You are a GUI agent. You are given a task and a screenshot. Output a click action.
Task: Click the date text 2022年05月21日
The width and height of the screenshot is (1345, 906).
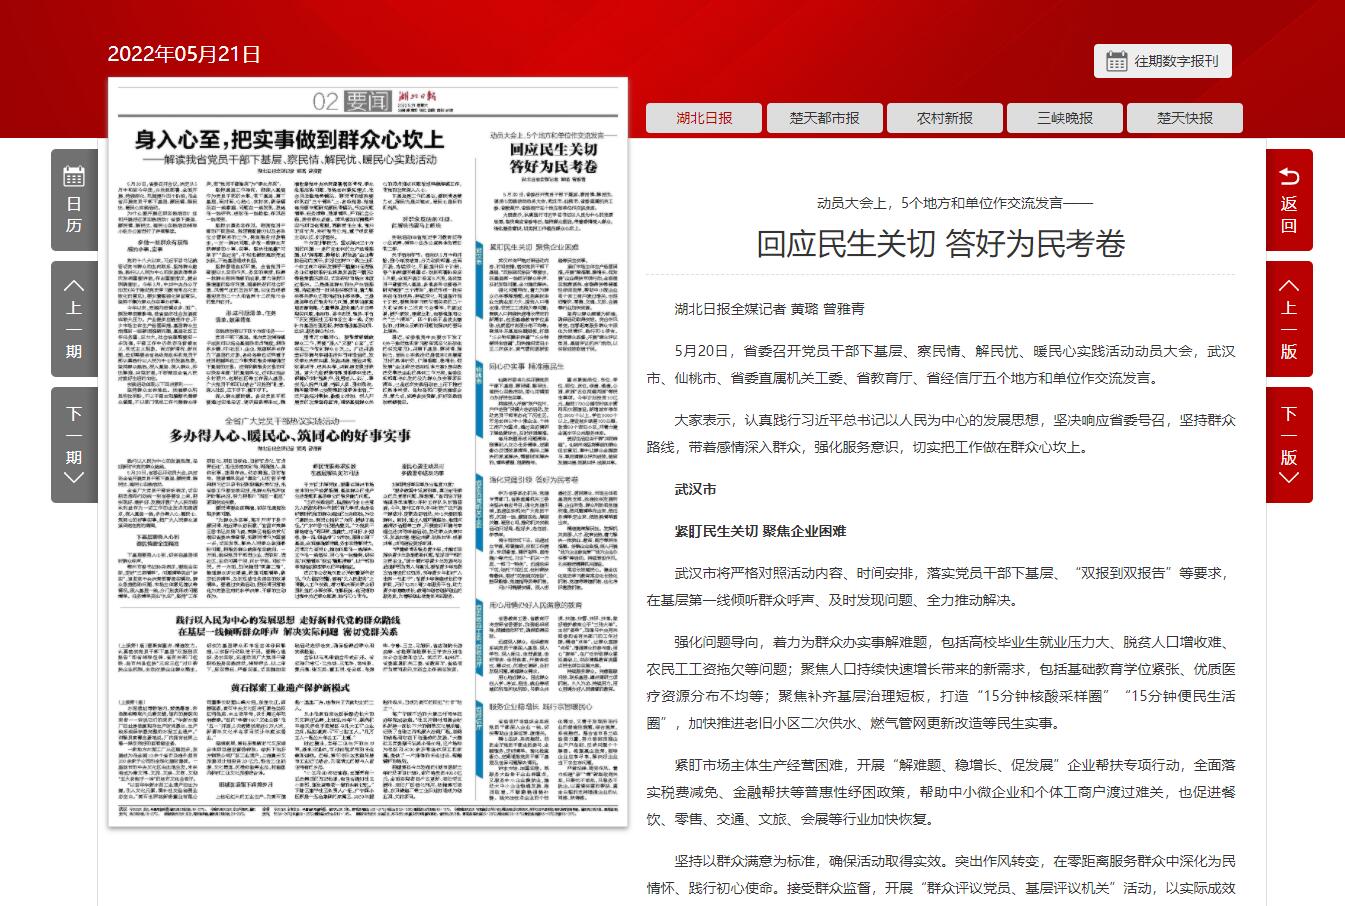pos(184,54)
